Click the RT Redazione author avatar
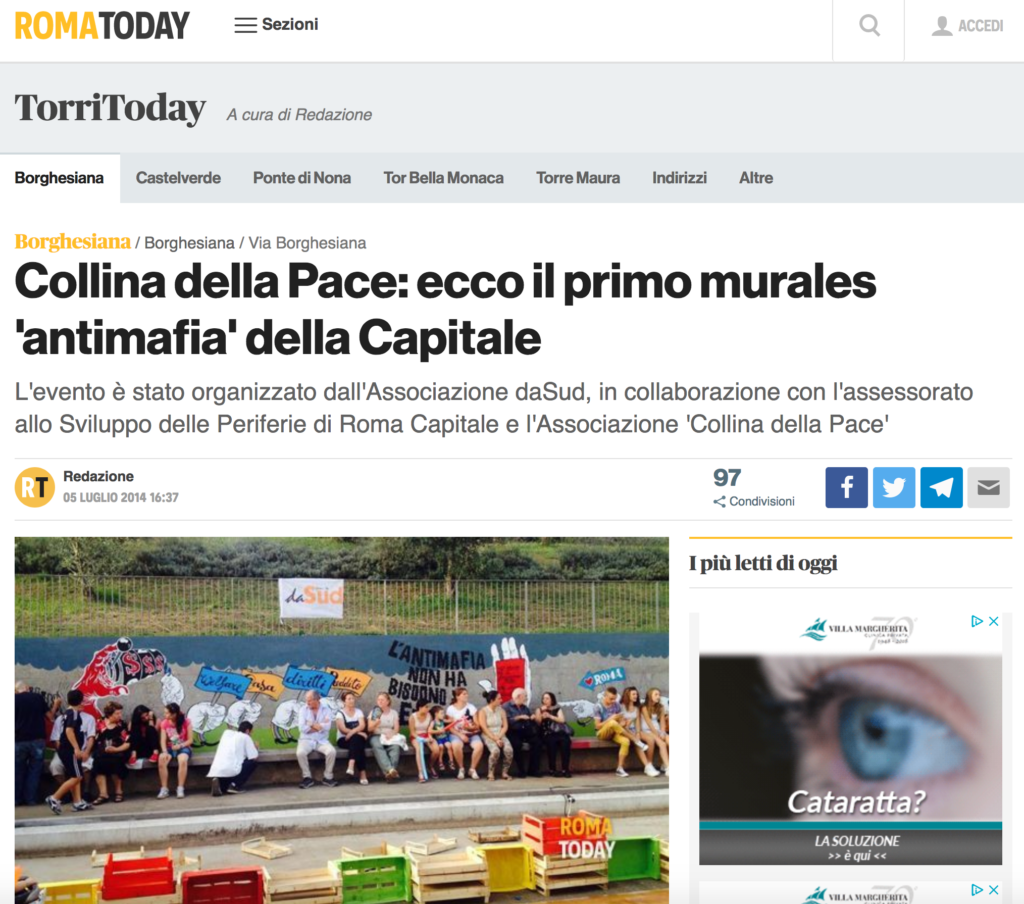 pos(35,487)
